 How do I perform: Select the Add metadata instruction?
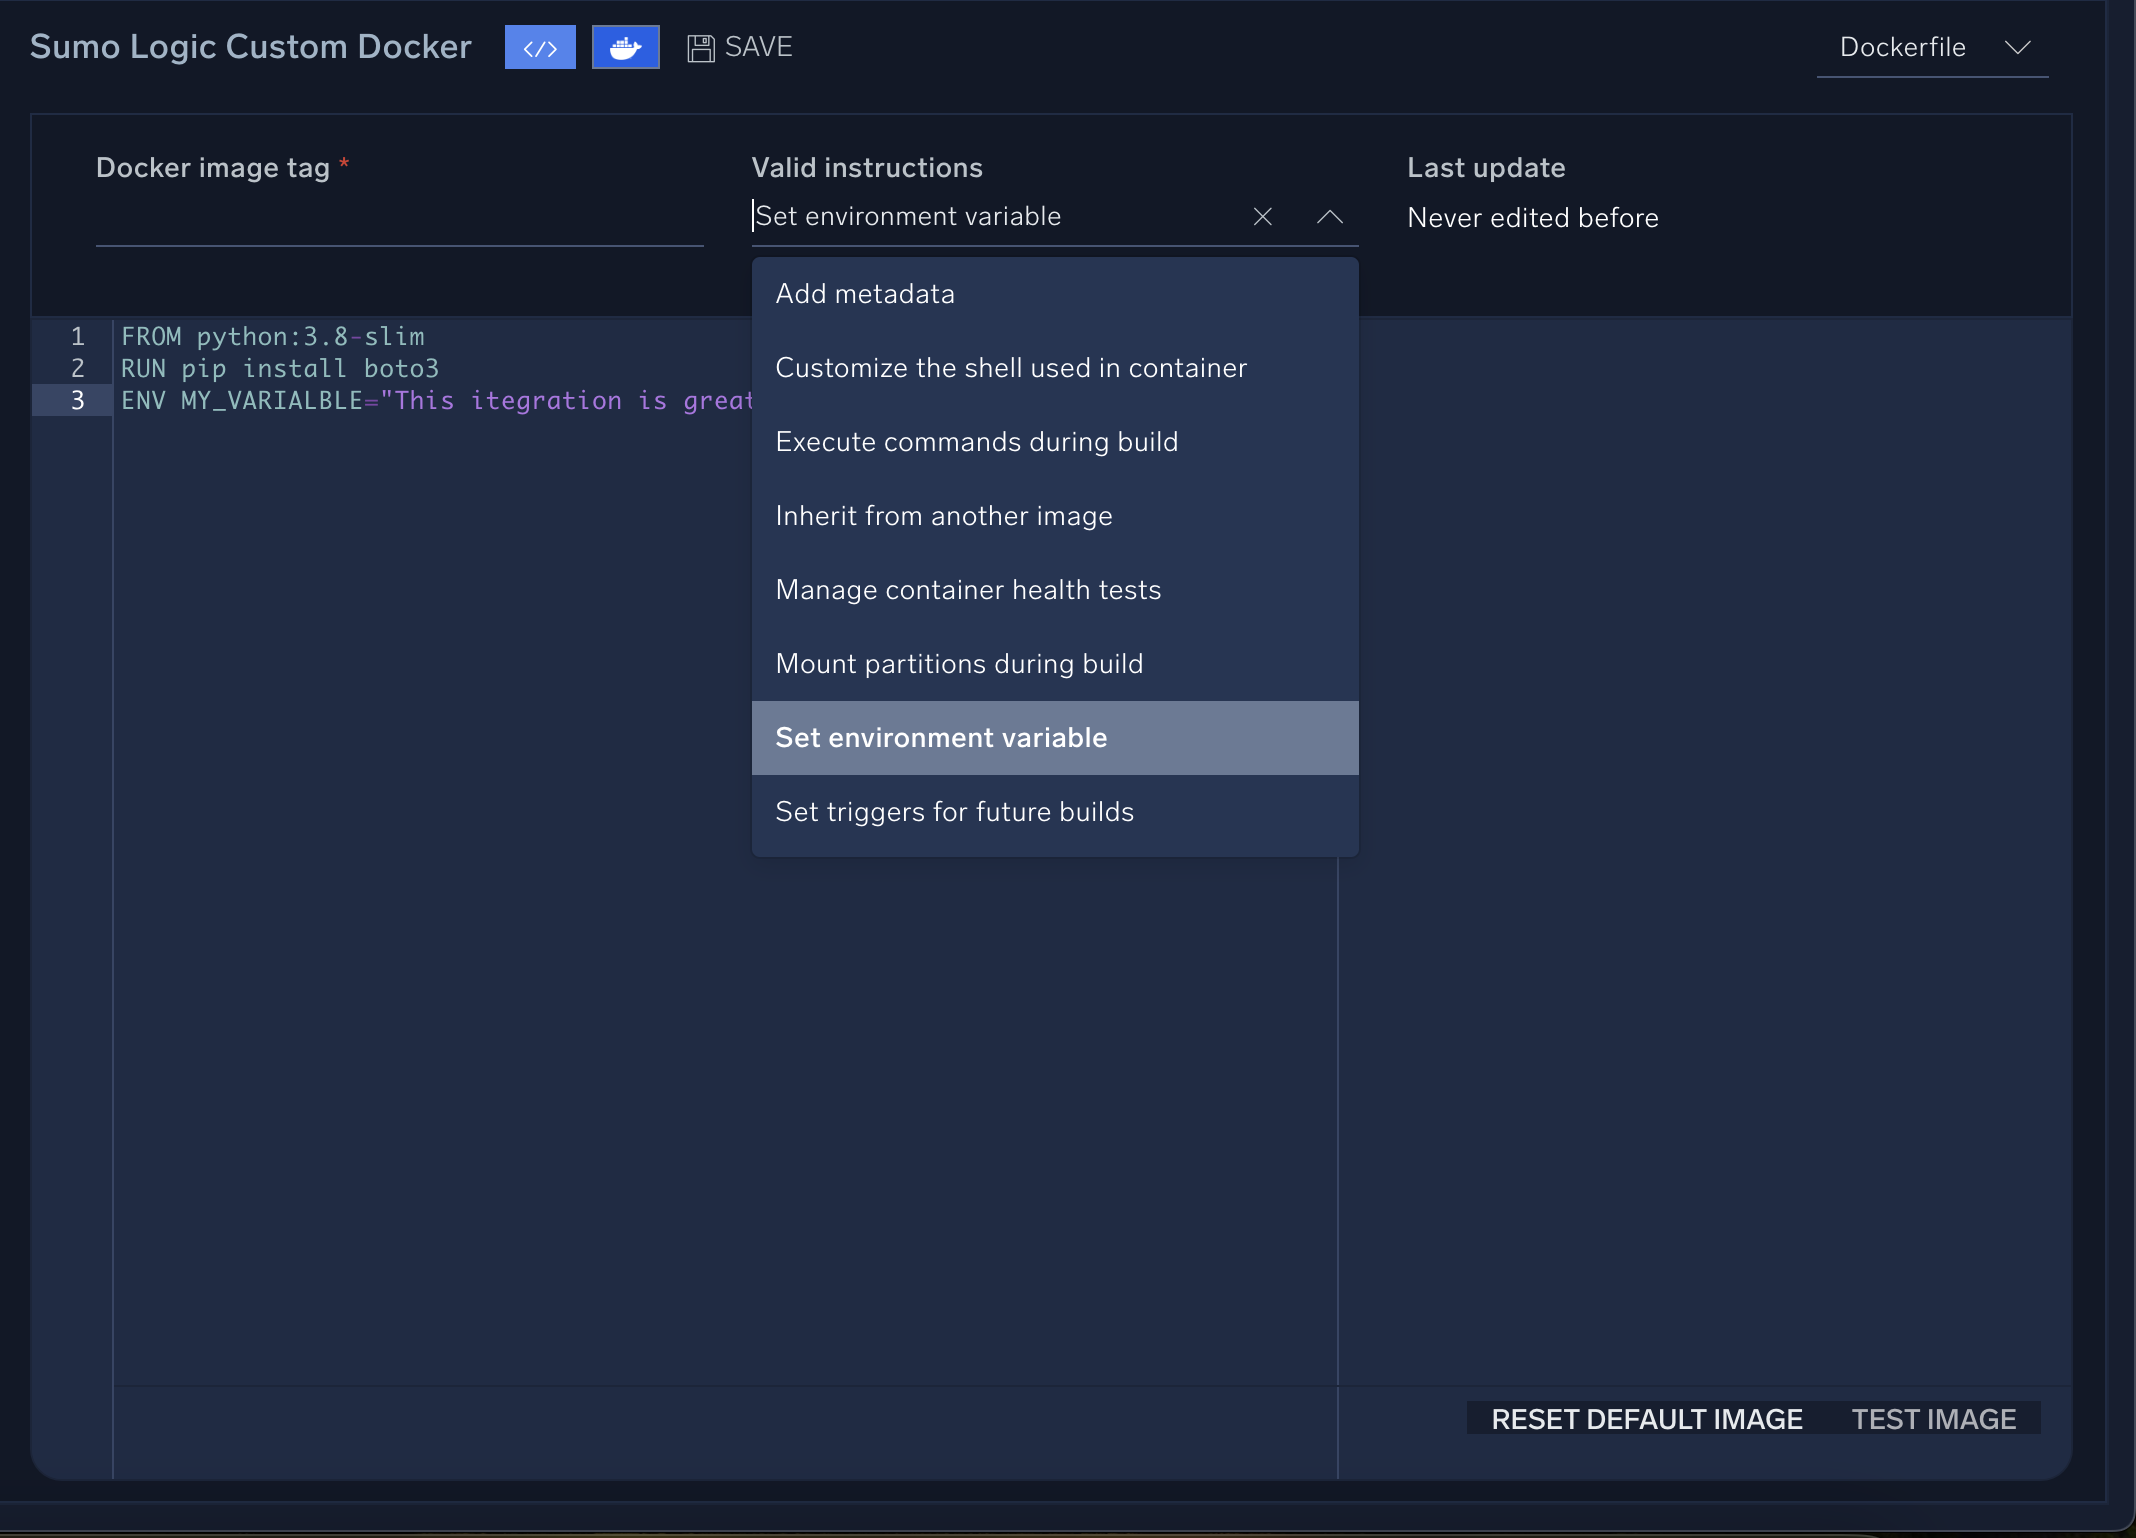(x=864, y=293)
